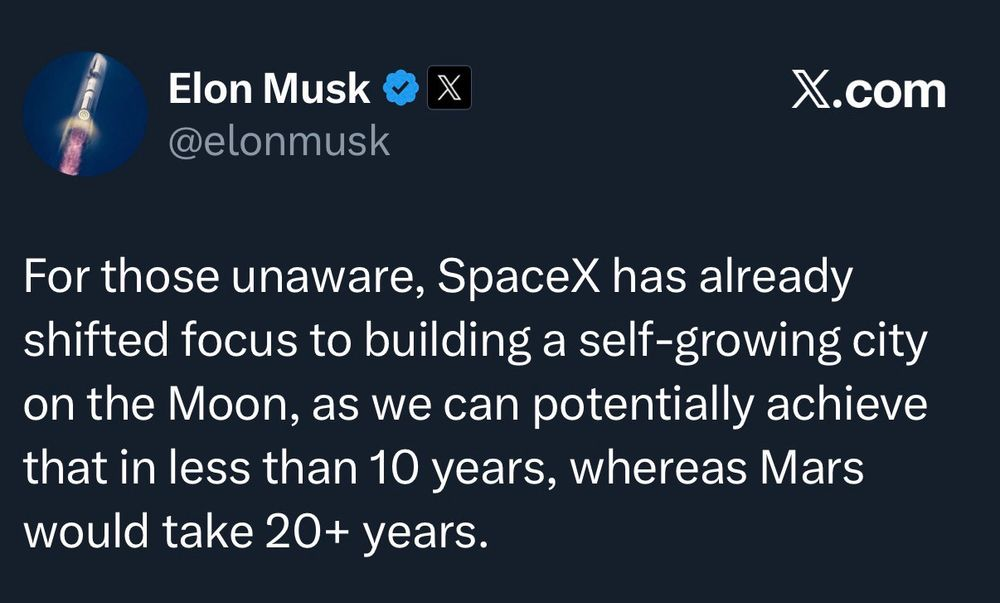Click the X logo in the X.com watermark
The image size is (1000, 603).
[x=814, y=91]
